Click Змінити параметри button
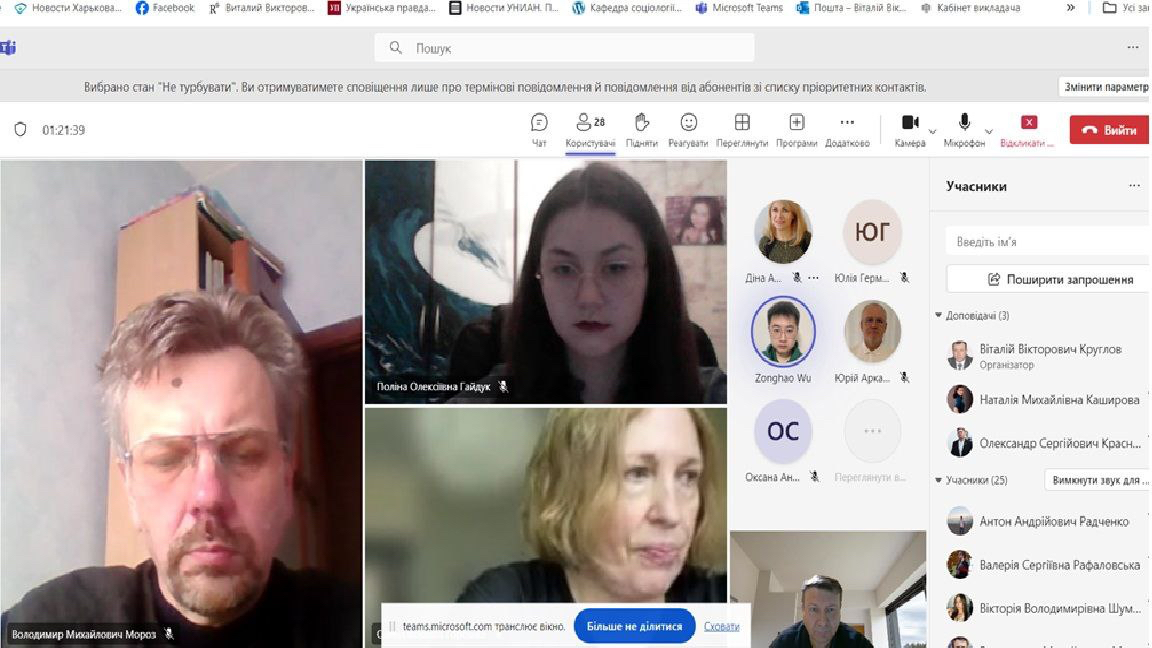The image size is (1152, 648). [x=1104, y=87]
